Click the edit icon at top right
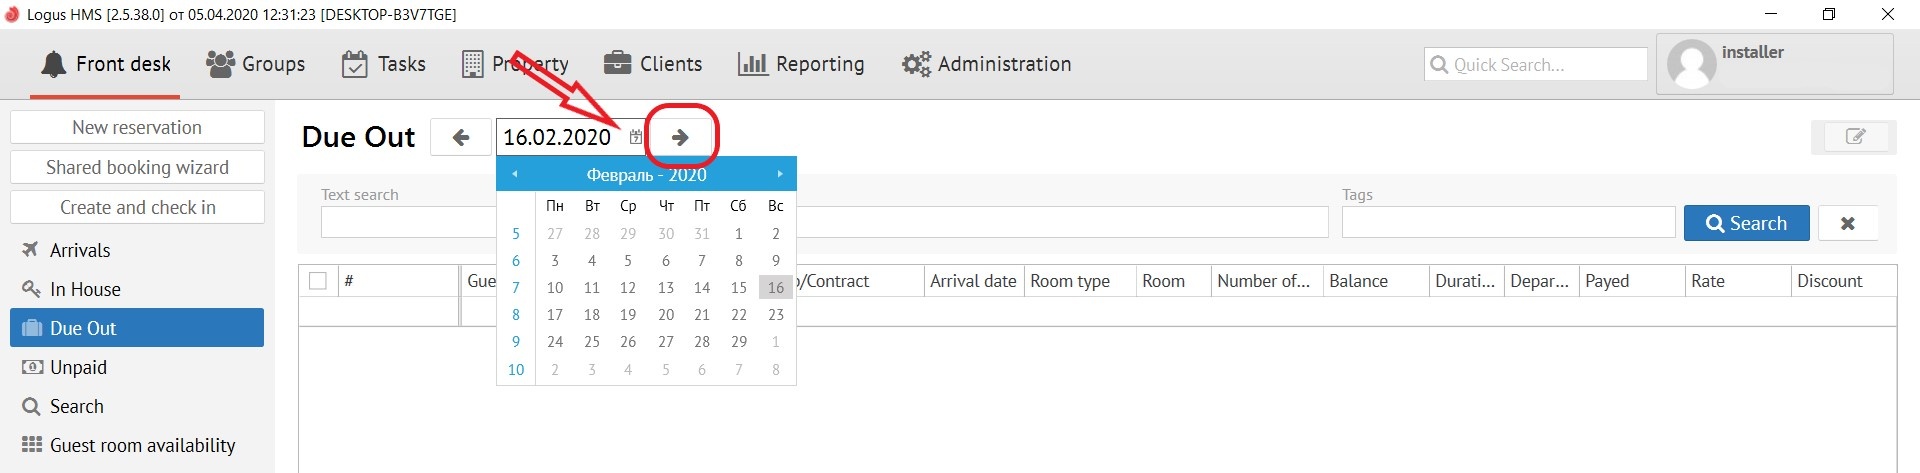Viewport: 1920px width, 473px height. click(1854, 137)
